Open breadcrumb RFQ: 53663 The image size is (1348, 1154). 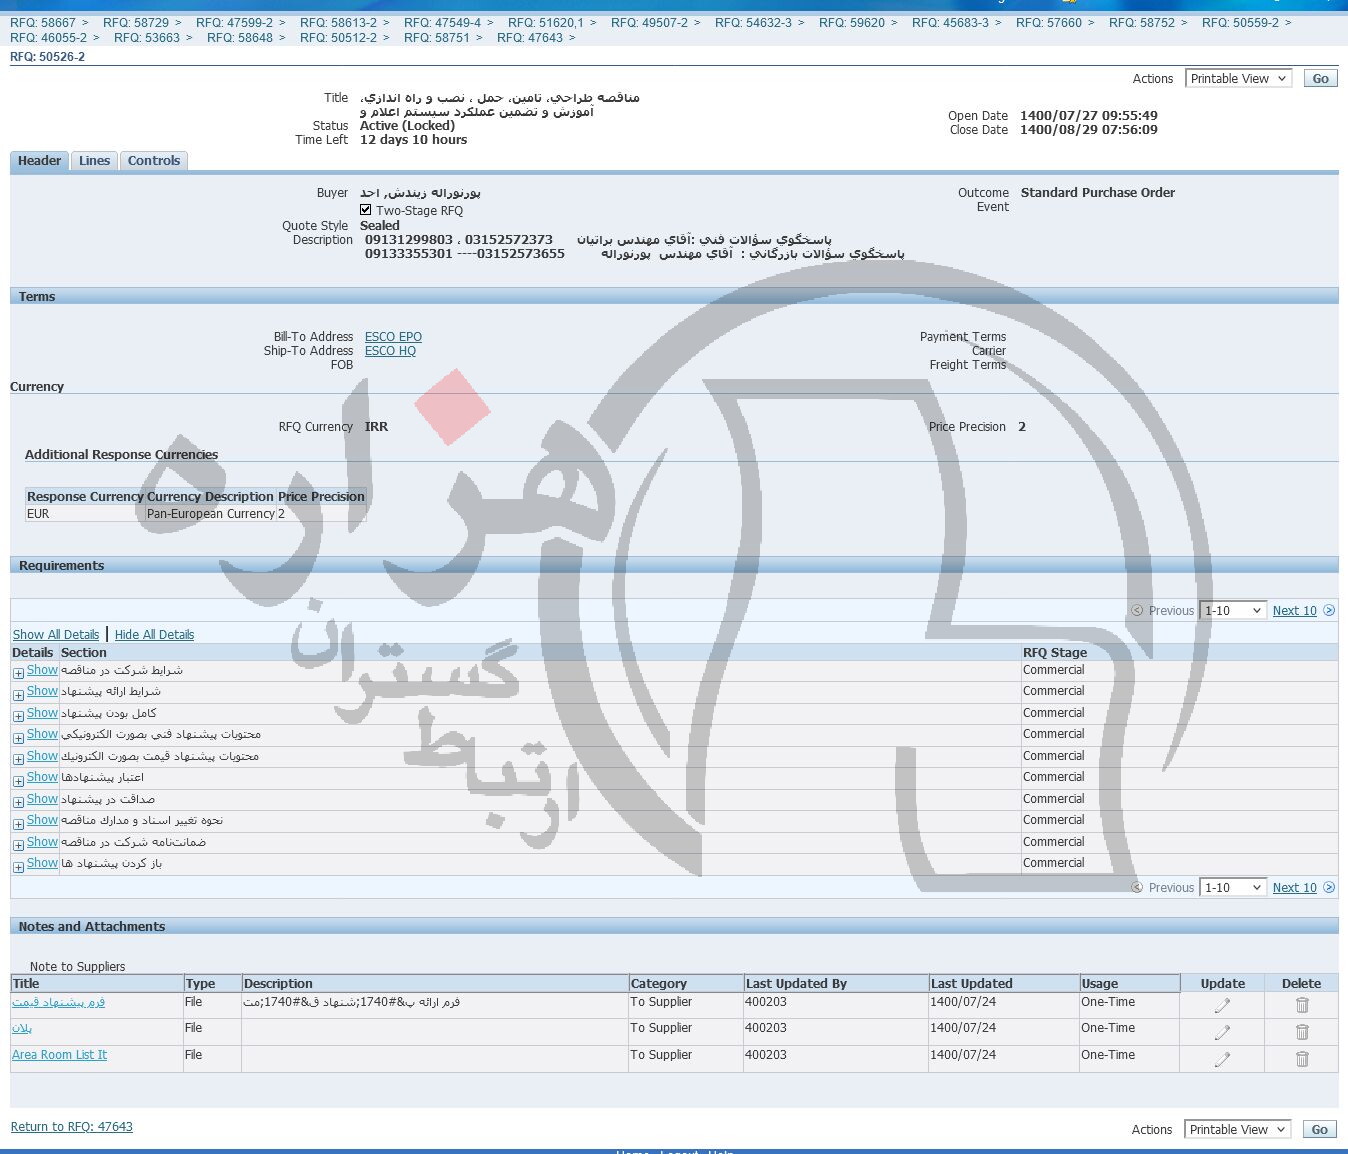(147, 37)
